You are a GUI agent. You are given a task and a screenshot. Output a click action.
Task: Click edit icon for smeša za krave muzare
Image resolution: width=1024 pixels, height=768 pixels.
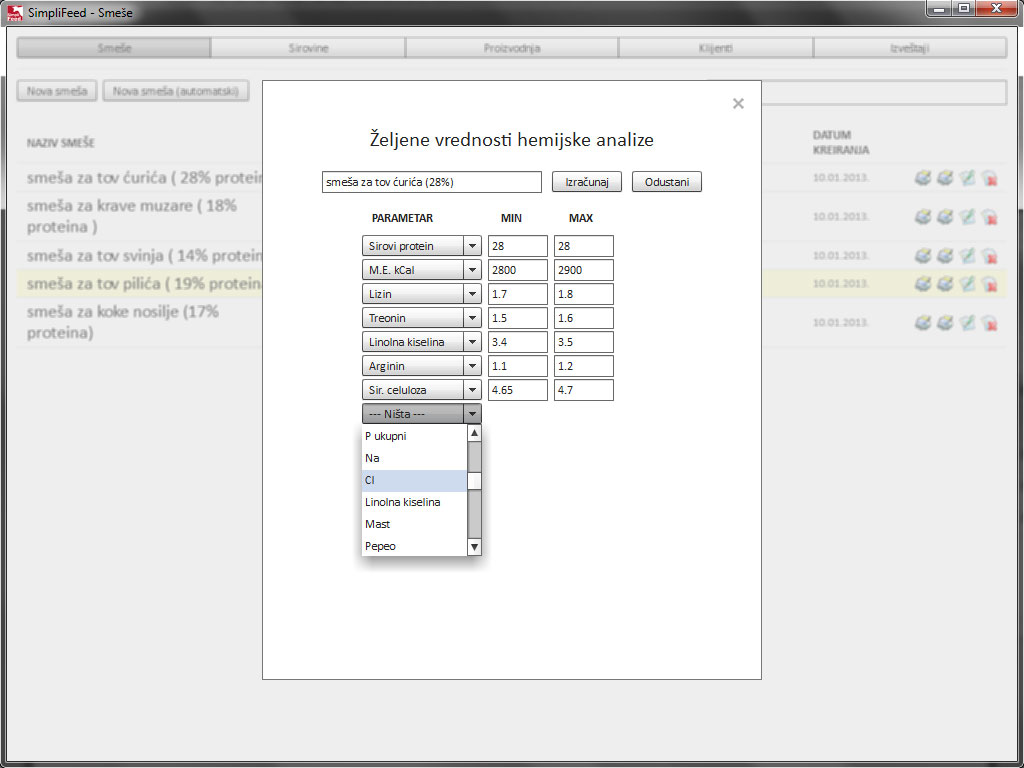point(967,216)
